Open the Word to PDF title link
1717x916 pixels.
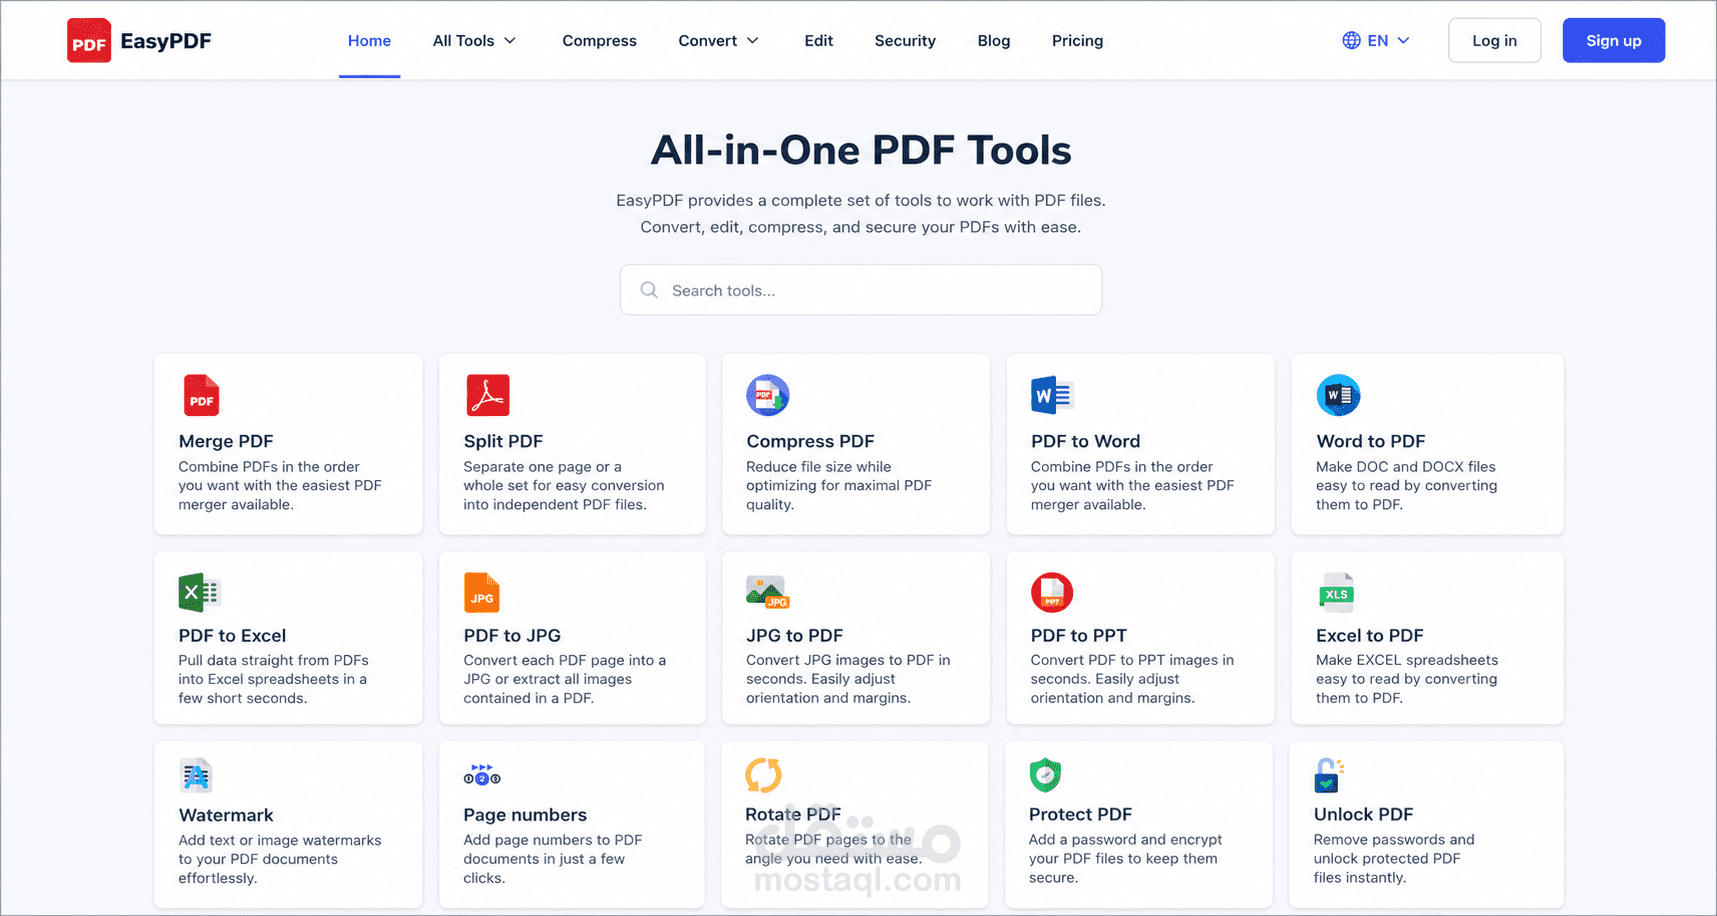pos(1370,441)
